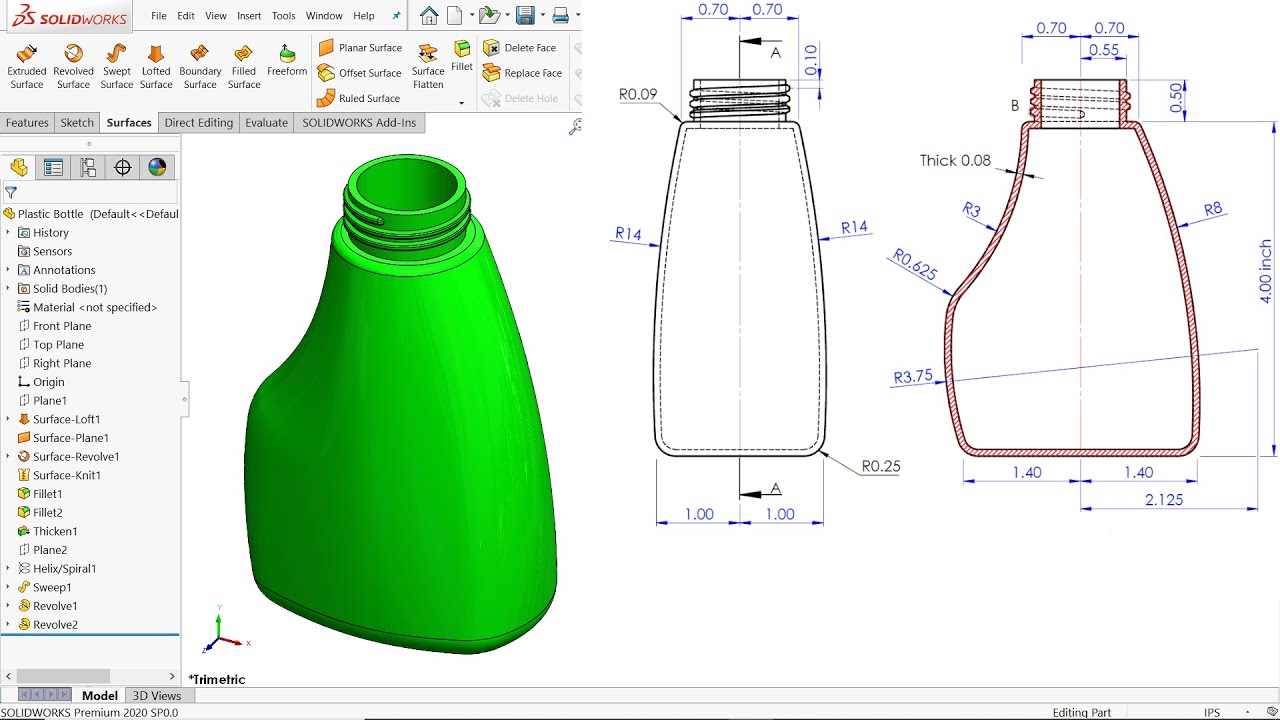
Task: Open the Window menu
Action: tap(324, 16)
